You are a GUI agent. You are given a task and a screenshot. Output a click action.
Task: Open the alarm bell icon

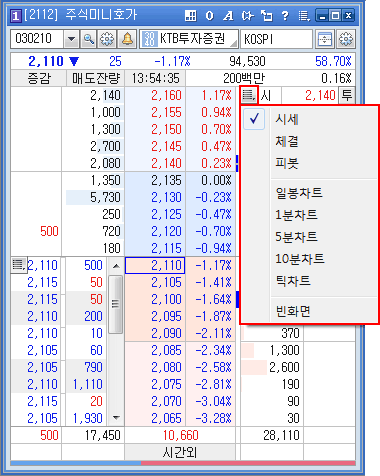pos(127,39)
